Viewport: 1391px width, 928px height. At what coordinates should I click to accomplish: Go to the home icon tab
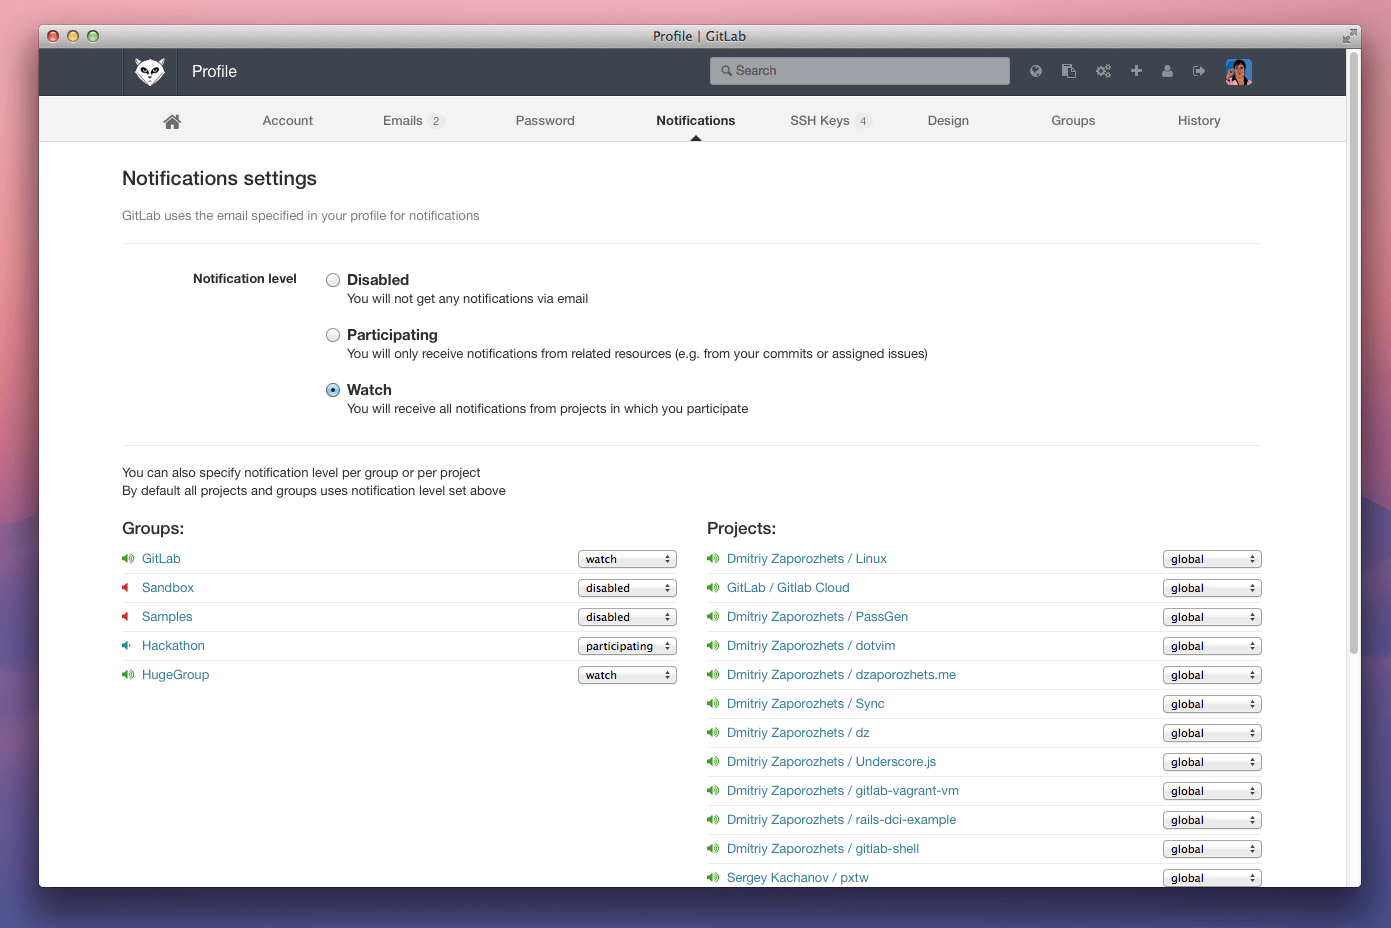(x=172, y=121)
